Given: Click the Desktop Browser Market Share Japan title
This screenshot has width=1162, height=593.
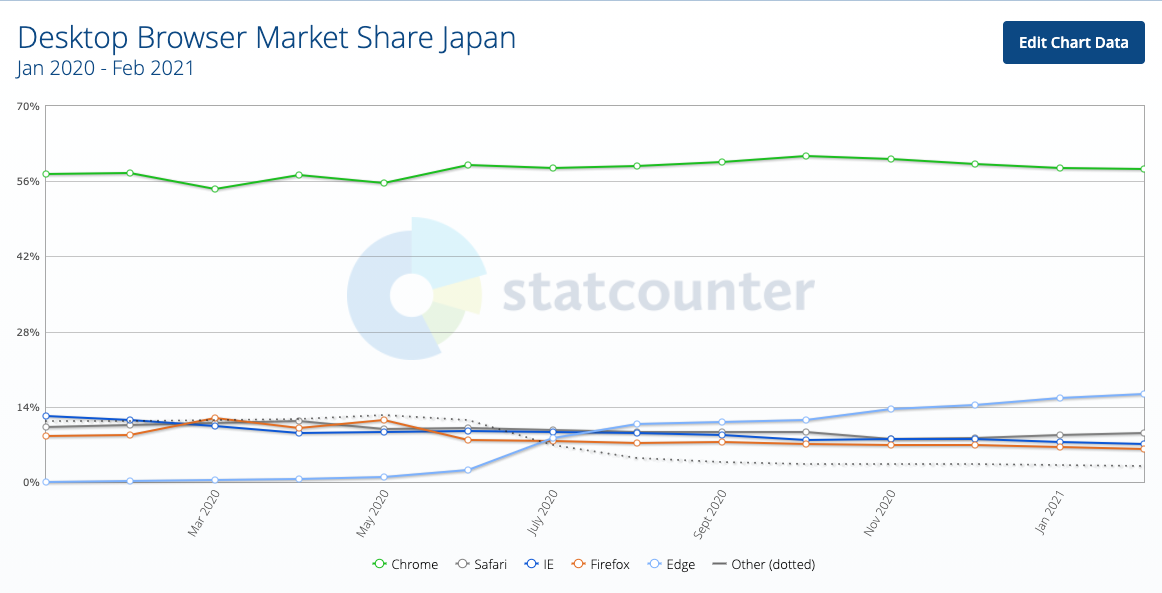Looking at the screenshot, I should coord(267,38).
